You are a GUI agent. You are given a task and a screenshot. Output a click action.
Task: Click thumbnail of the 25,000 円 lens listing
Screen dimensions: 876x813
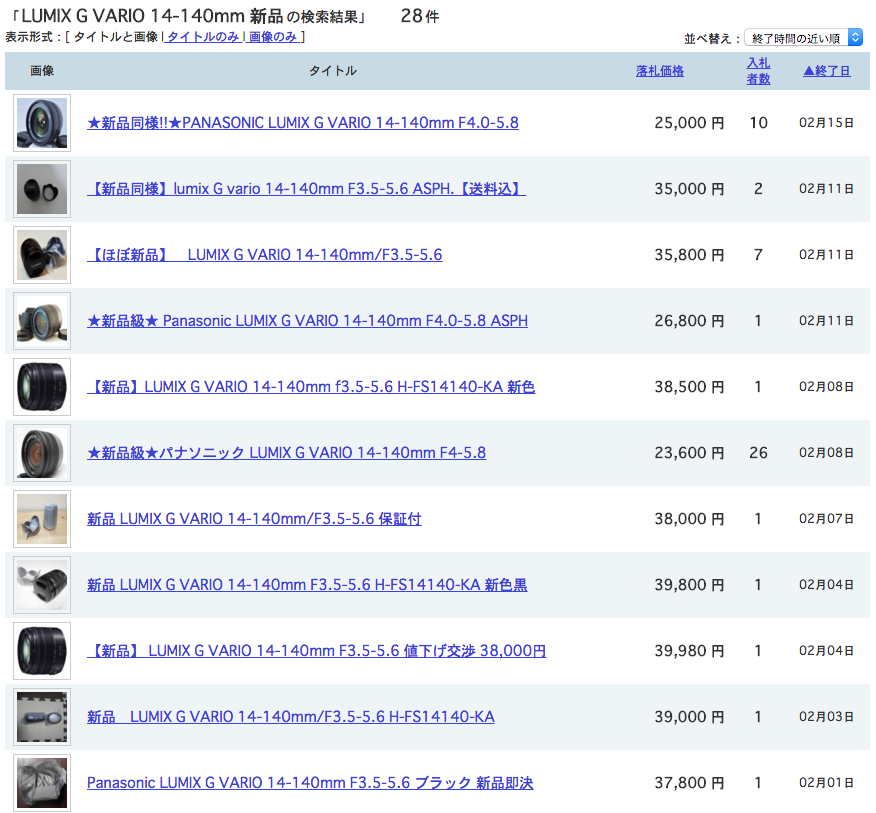[42, 123]
